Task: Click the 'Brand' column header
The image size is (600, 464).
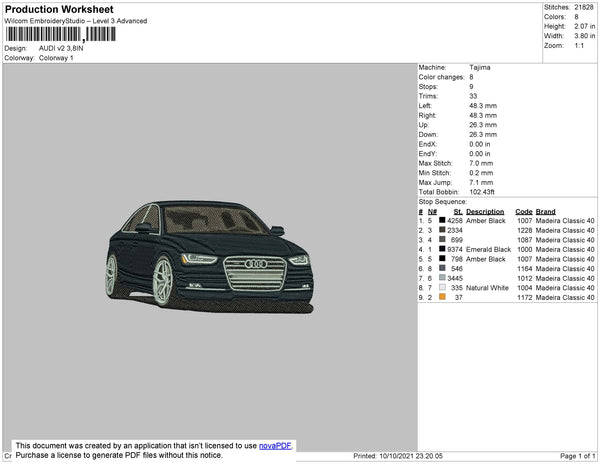Action: pos(545,212)
